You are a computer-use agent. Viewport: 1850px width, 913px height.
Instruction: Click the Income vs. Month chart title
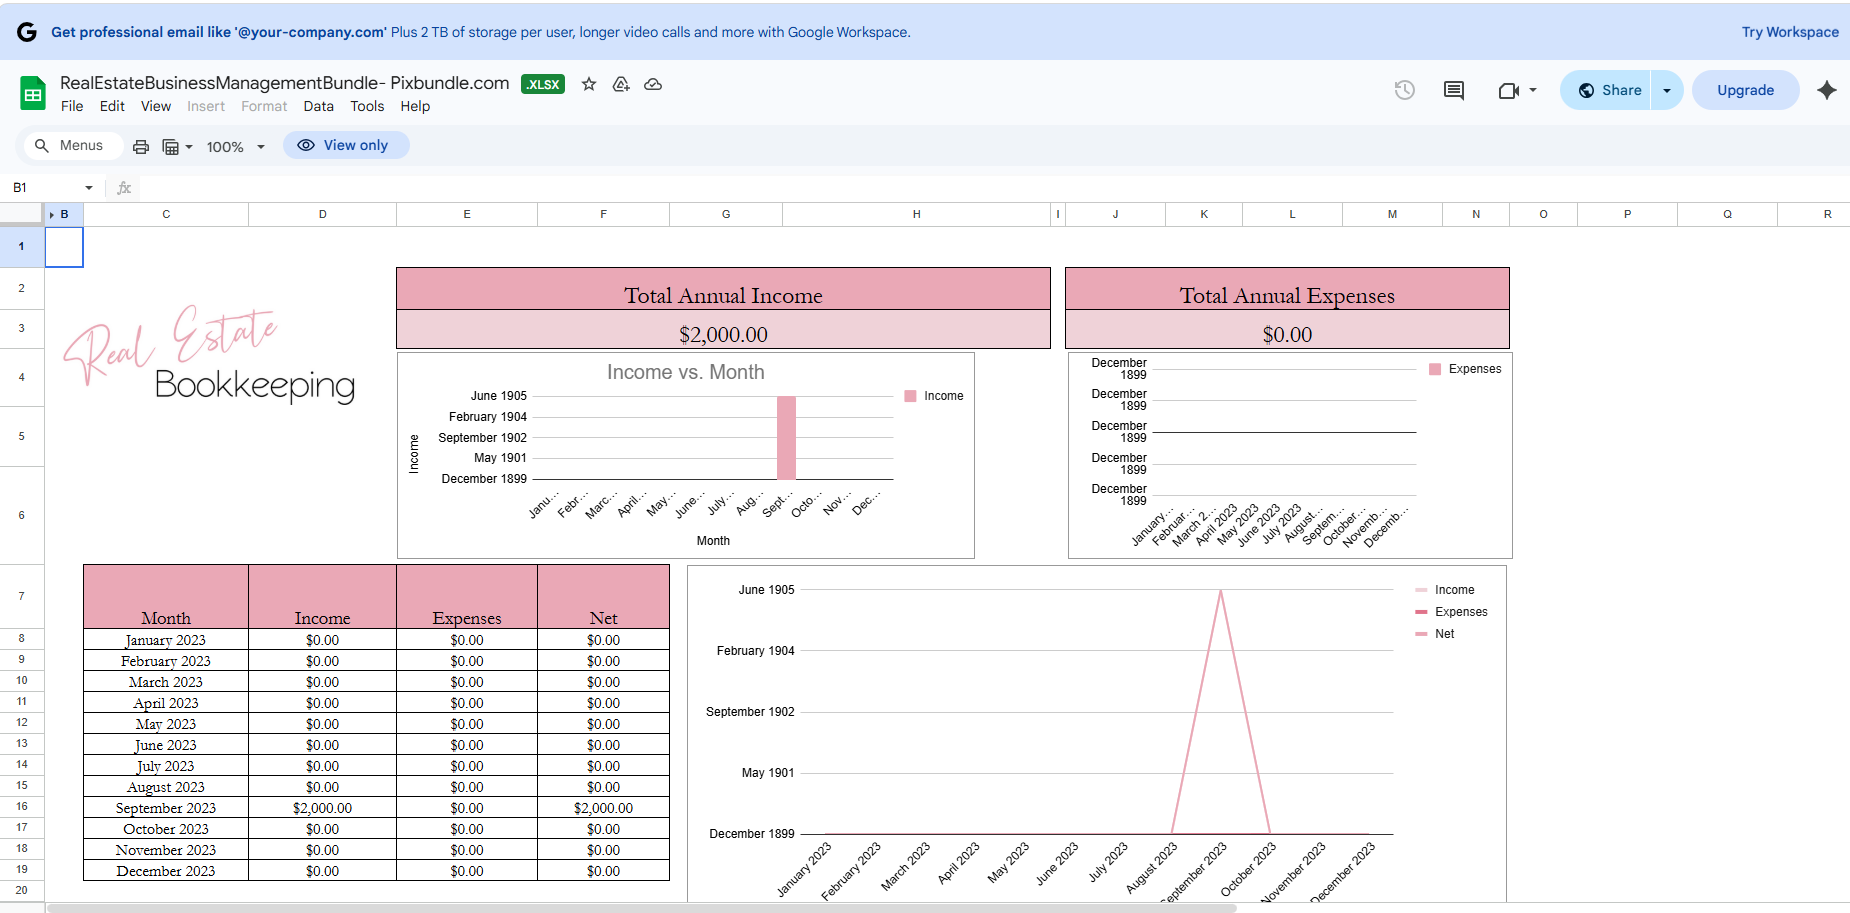click(x=686, y=372)
